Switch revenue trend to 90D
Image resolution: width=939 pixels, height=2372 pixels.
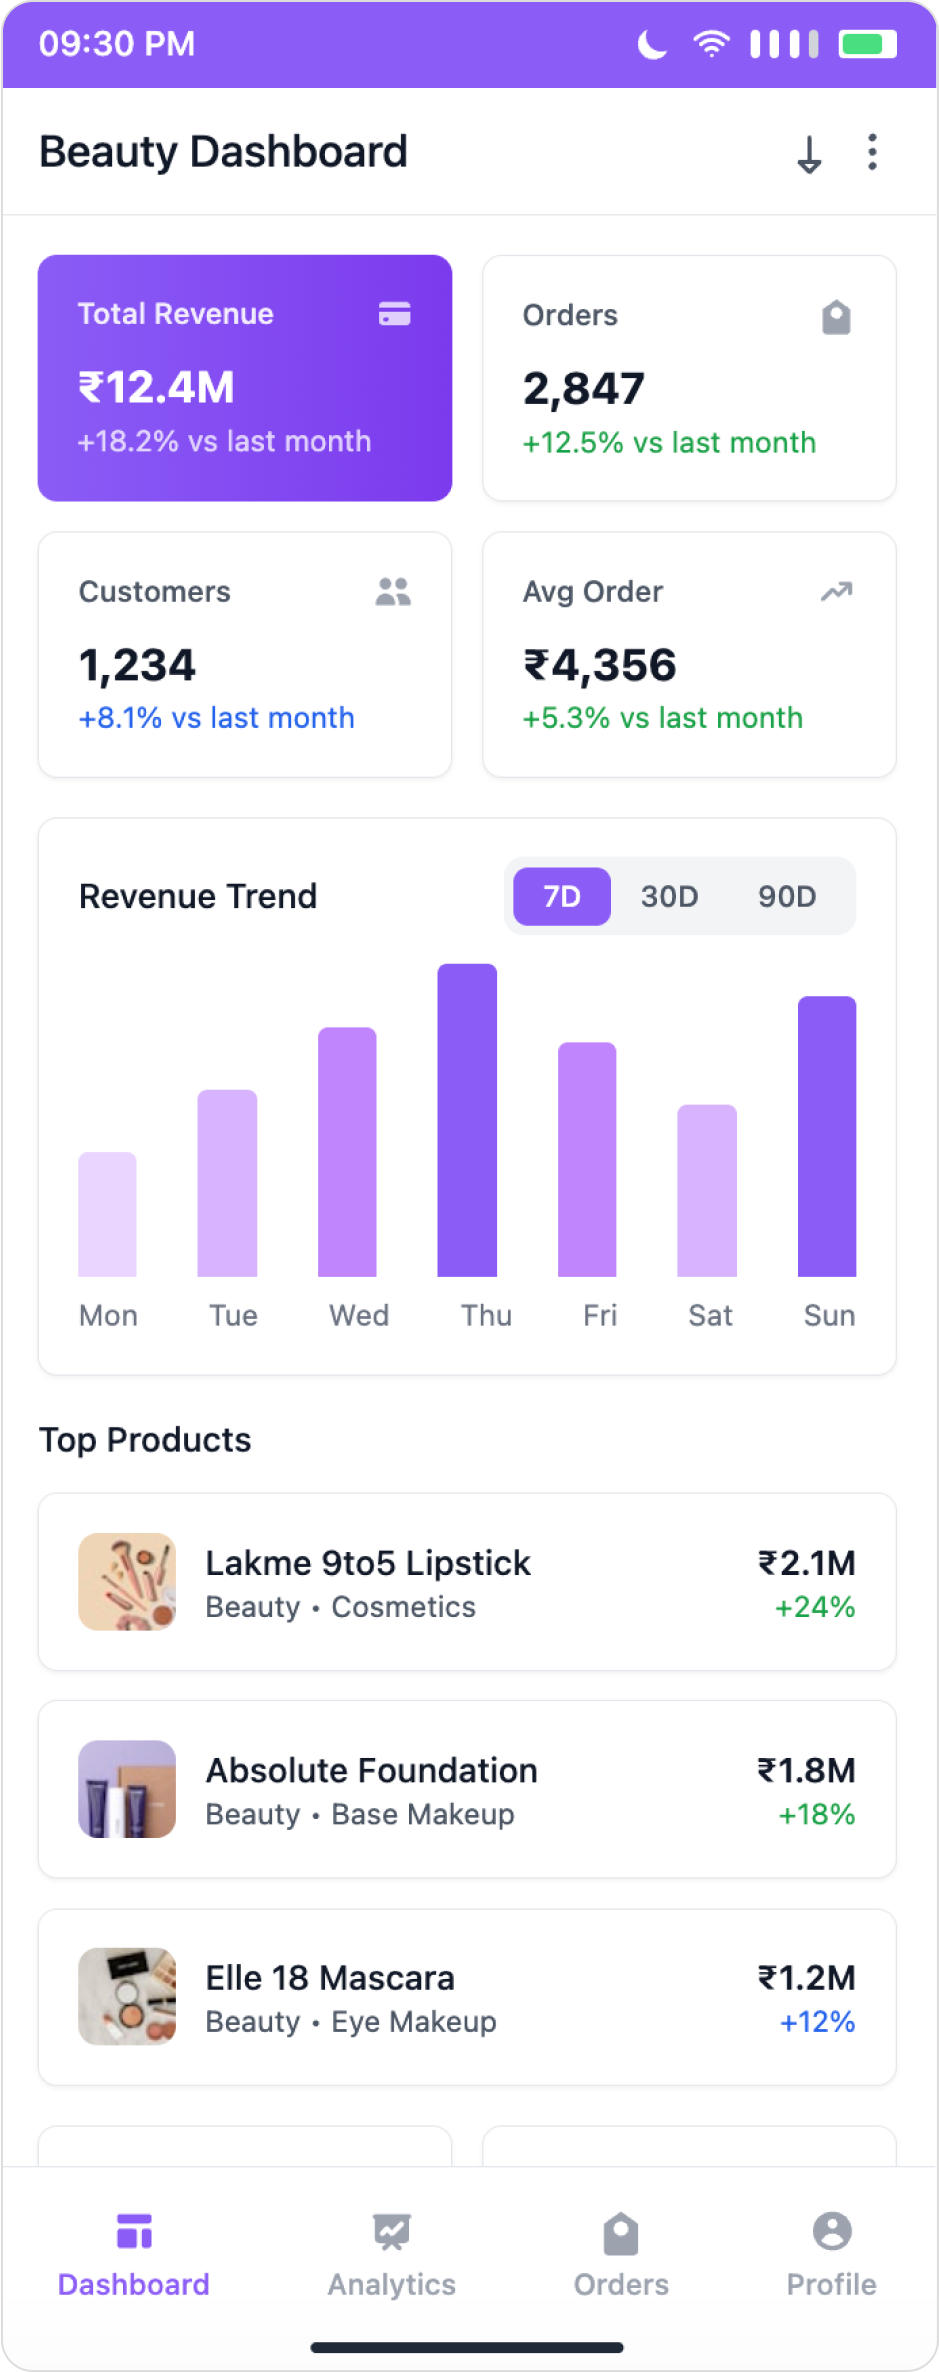click(x=786, y=896)
